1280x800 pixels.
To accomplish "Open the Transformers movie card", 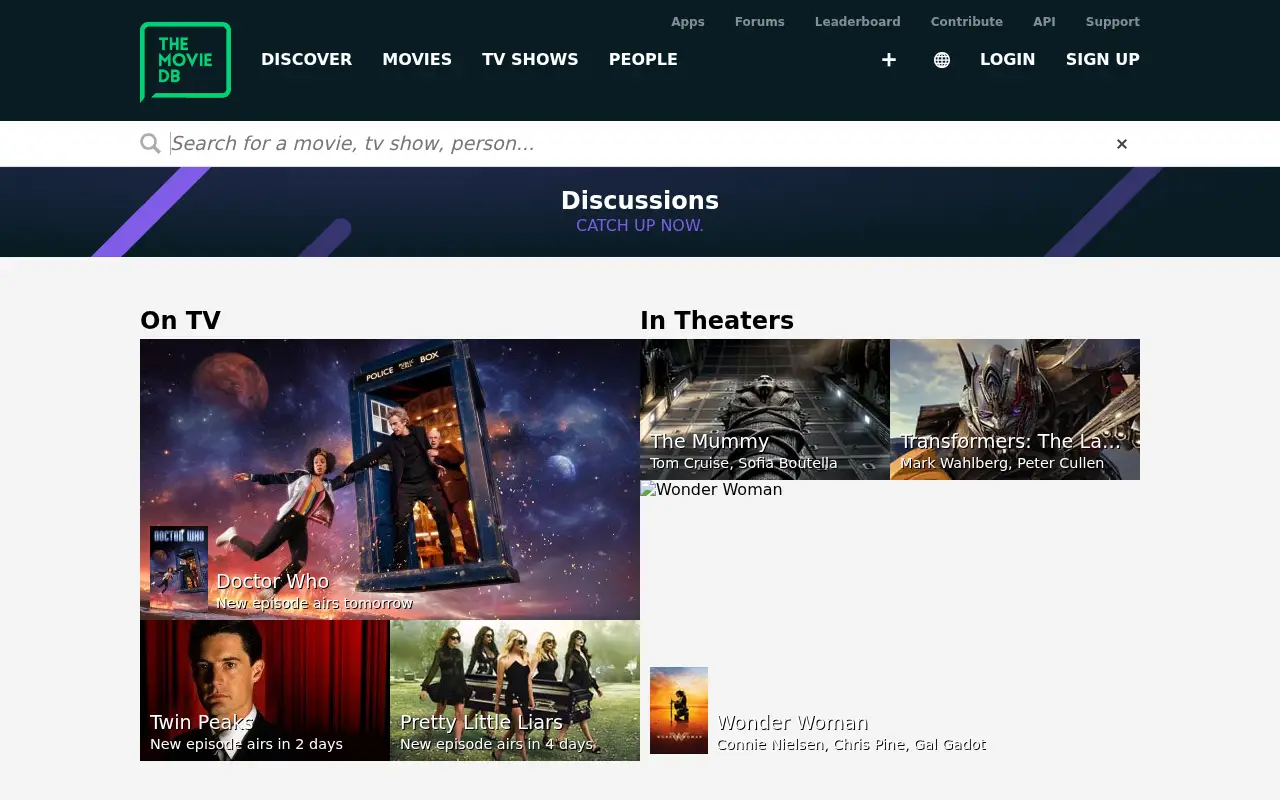I will coord(1015,410).
